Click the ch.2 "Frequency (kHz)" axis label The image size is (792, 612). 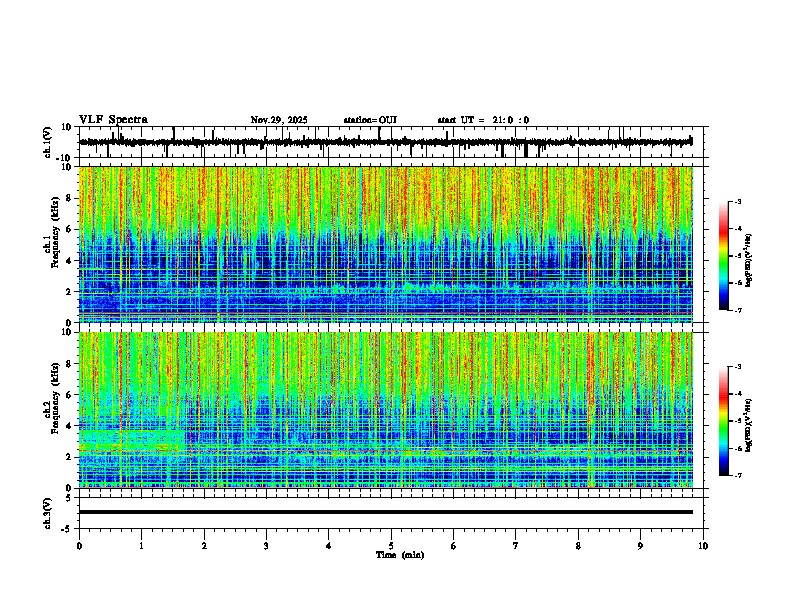[55, 398]
